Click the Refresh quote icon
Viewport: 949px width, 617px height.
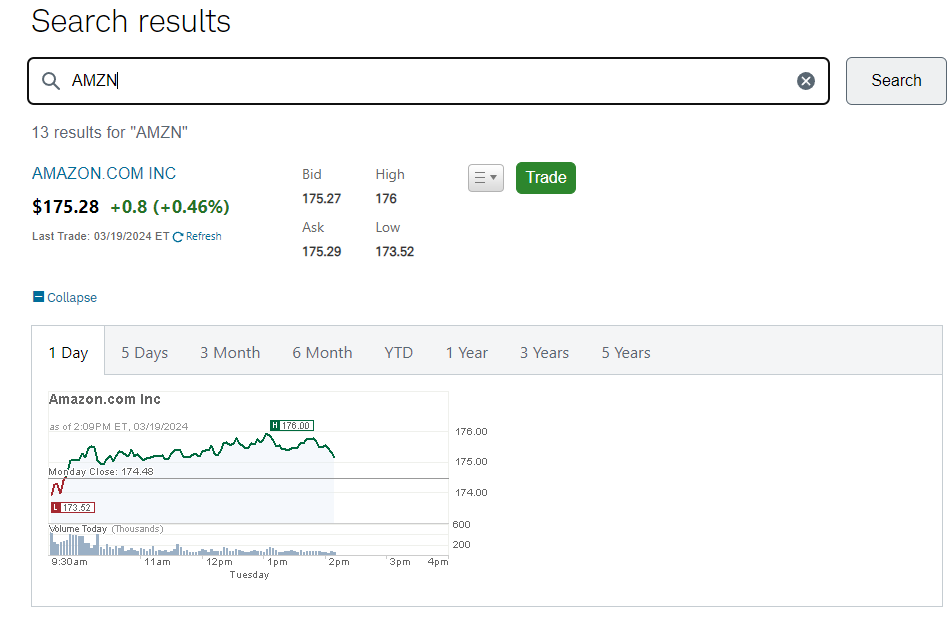click(x=178, y=237)
